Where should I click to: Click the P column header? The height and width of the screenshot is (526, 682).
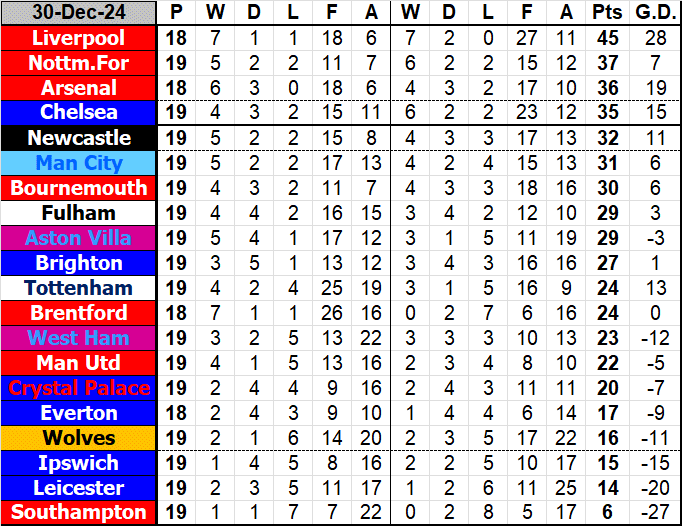pyautogui.click(x=176, y=13)
